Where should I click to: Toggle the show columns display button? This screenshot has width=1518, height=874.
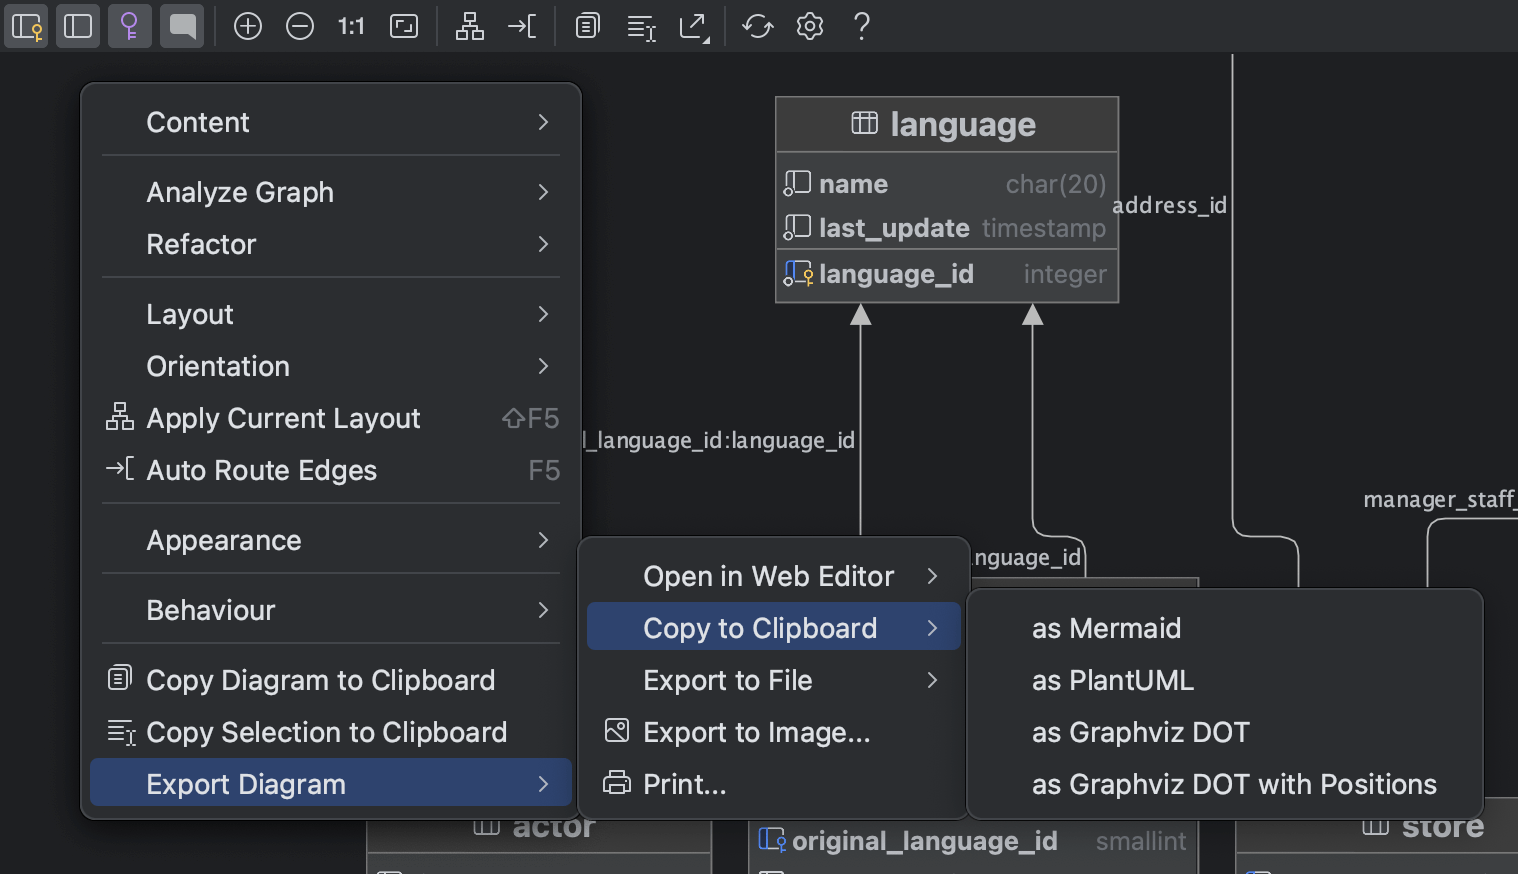78,26
